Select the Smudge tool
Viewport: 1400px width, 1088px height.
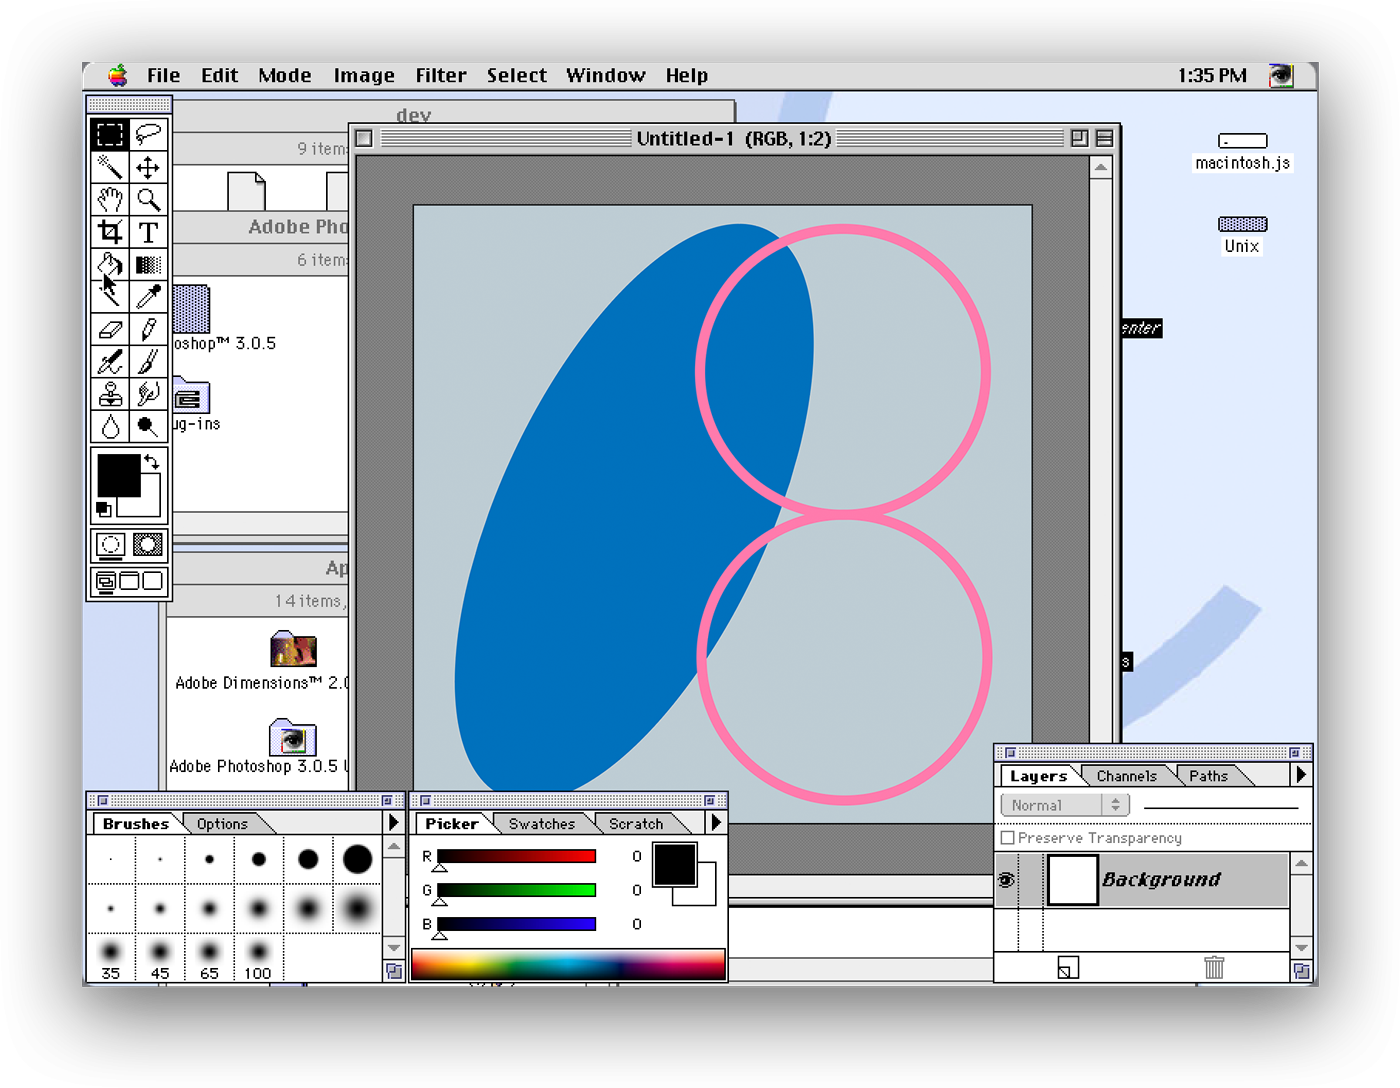click(x=149, y=394)
